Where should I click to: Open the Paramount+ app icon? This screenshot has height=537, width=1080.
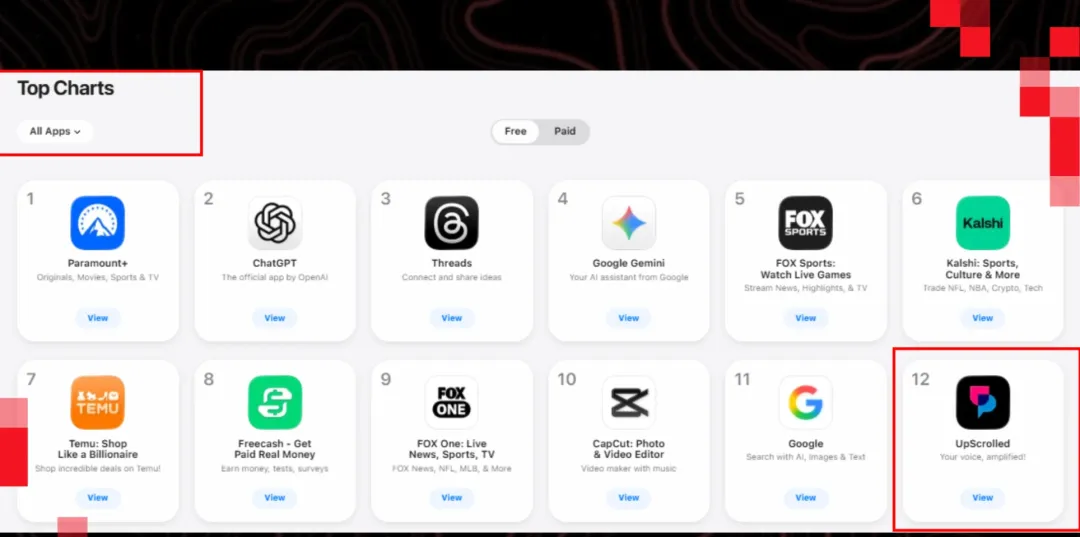98,223
